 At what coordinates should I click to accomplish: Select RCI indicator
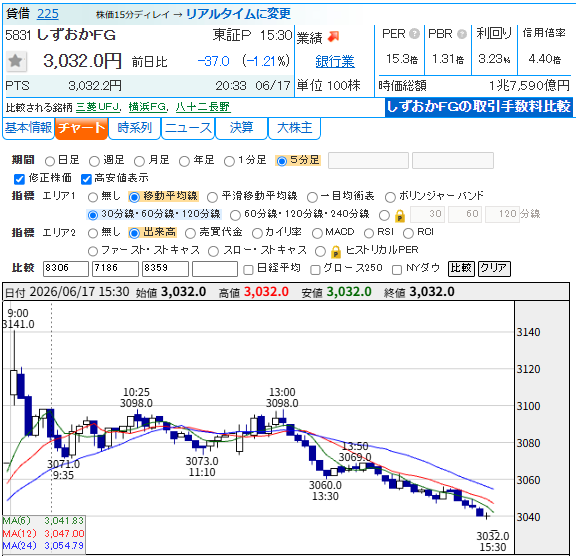tap(408, 233)
